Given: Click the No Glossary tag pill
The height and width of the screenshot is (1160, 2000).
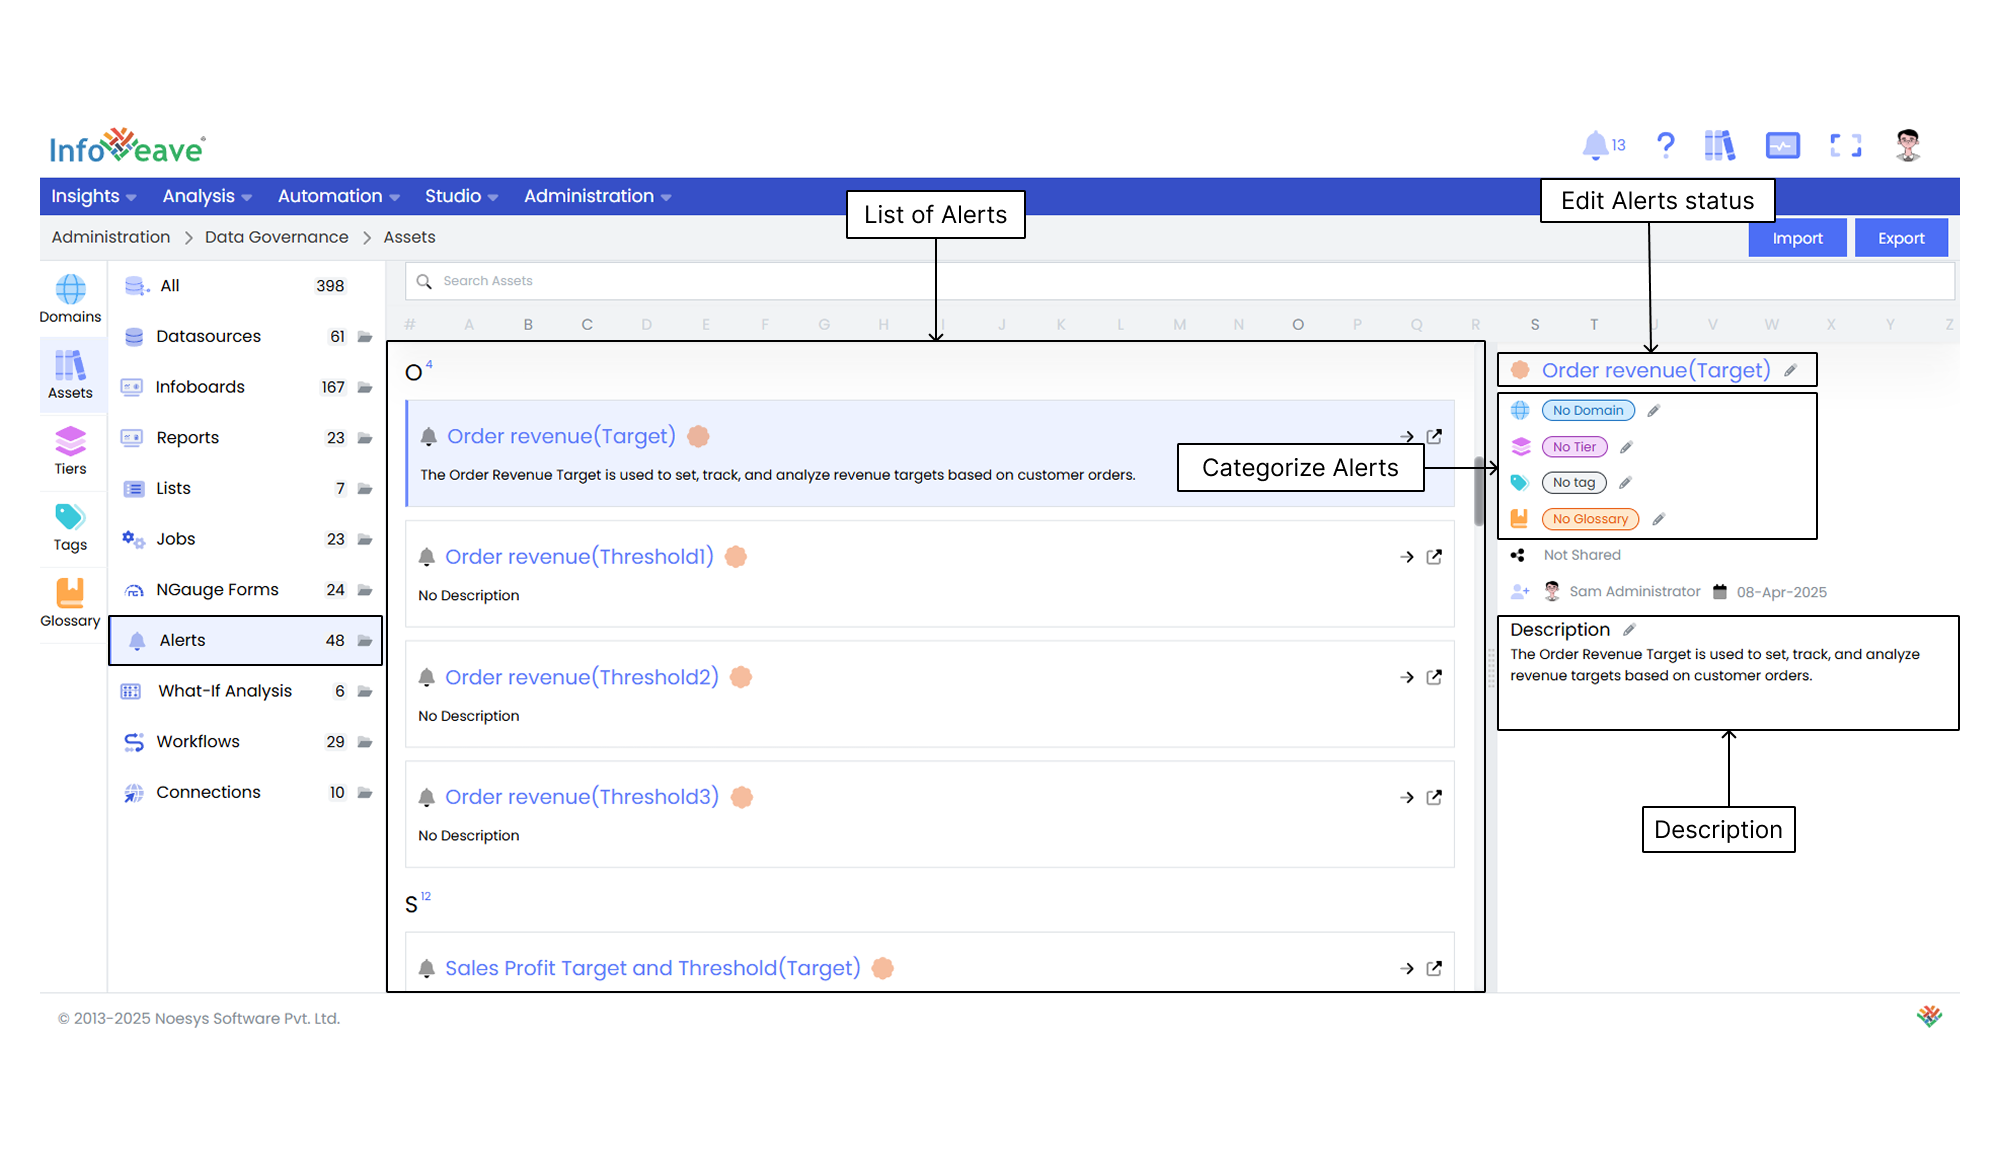Looking at the screenshot, I should tap(1590, 519).
